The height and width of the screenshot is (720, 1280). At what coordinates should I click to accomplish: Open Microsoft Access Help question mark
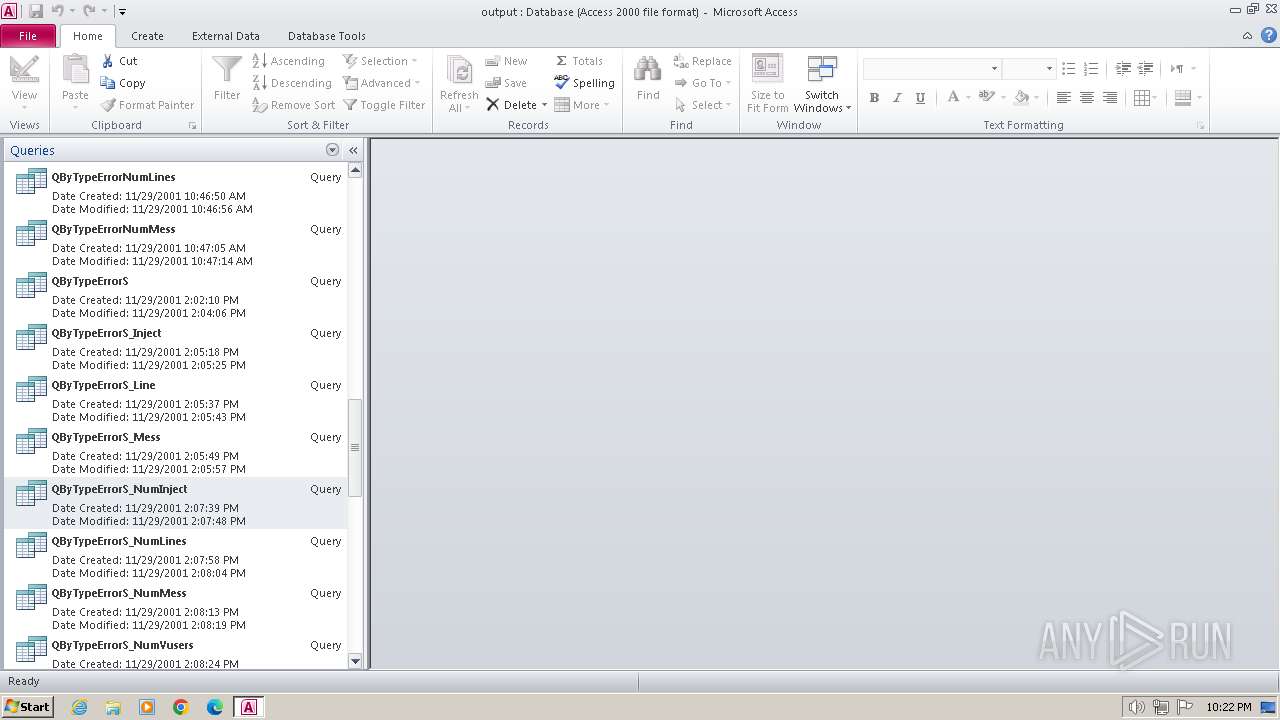coord(1269,36)
